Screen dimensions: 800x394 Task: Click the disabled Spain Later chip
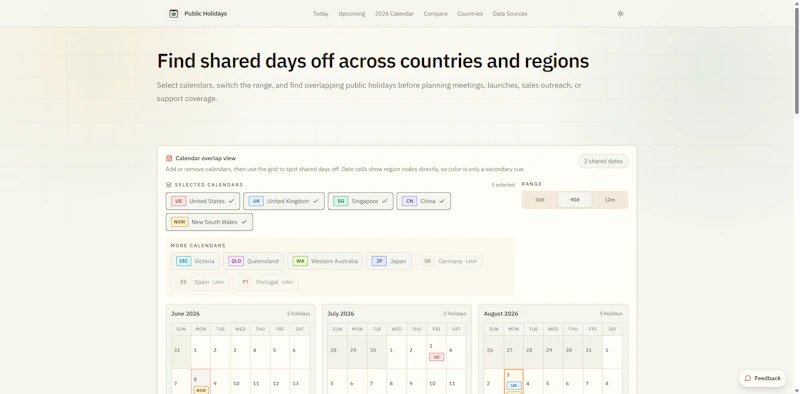(x=200, y=282)
